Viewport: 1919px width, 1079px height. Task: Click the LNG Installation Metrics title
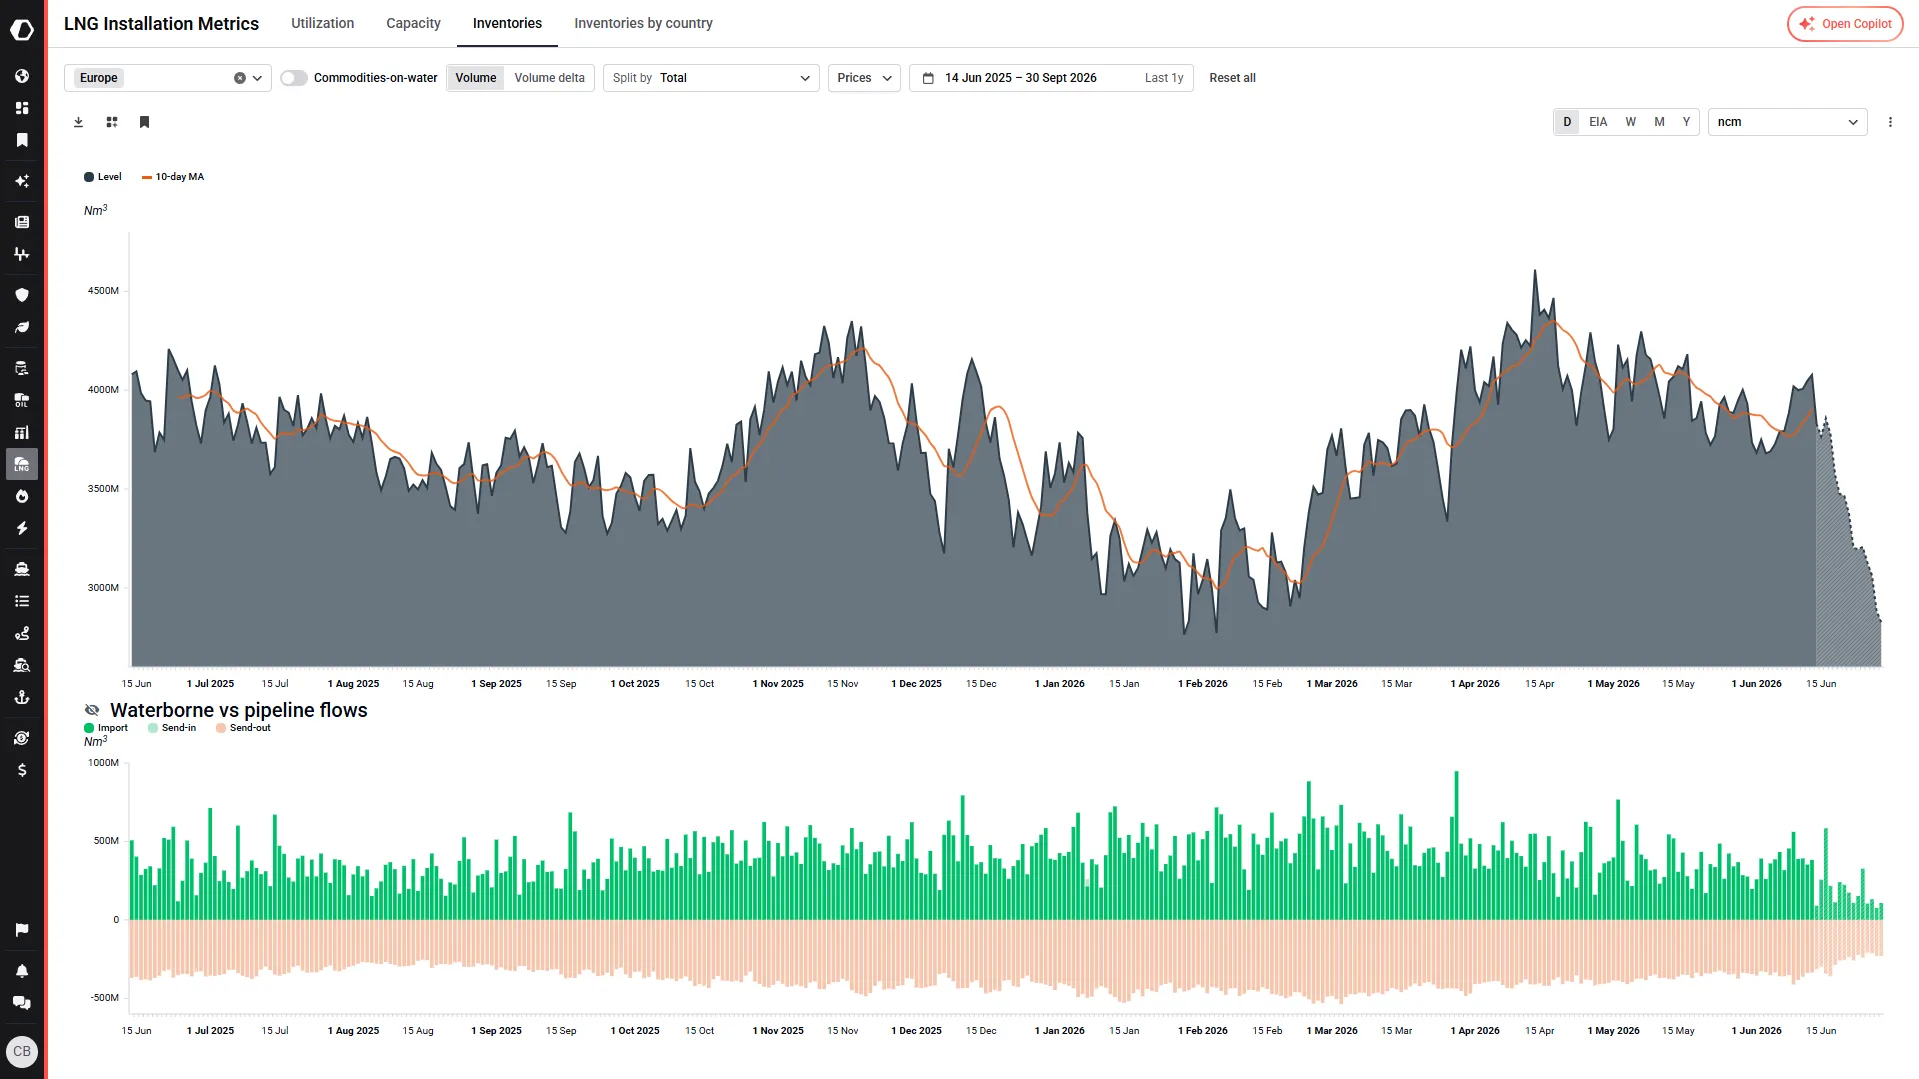(161, 24)
